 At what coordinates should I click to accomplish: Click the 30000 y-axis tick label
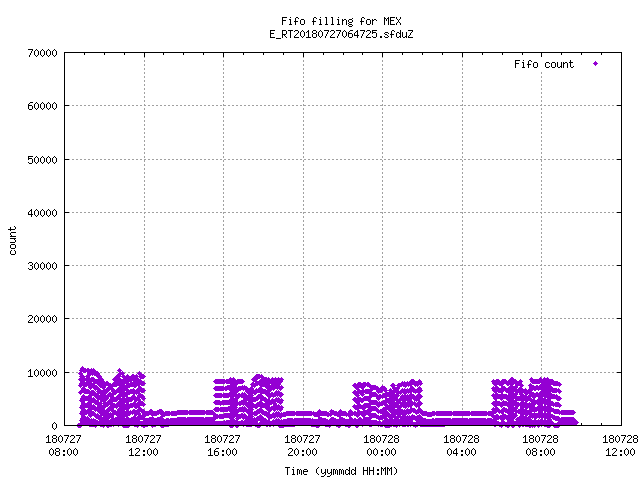point(42,266)
